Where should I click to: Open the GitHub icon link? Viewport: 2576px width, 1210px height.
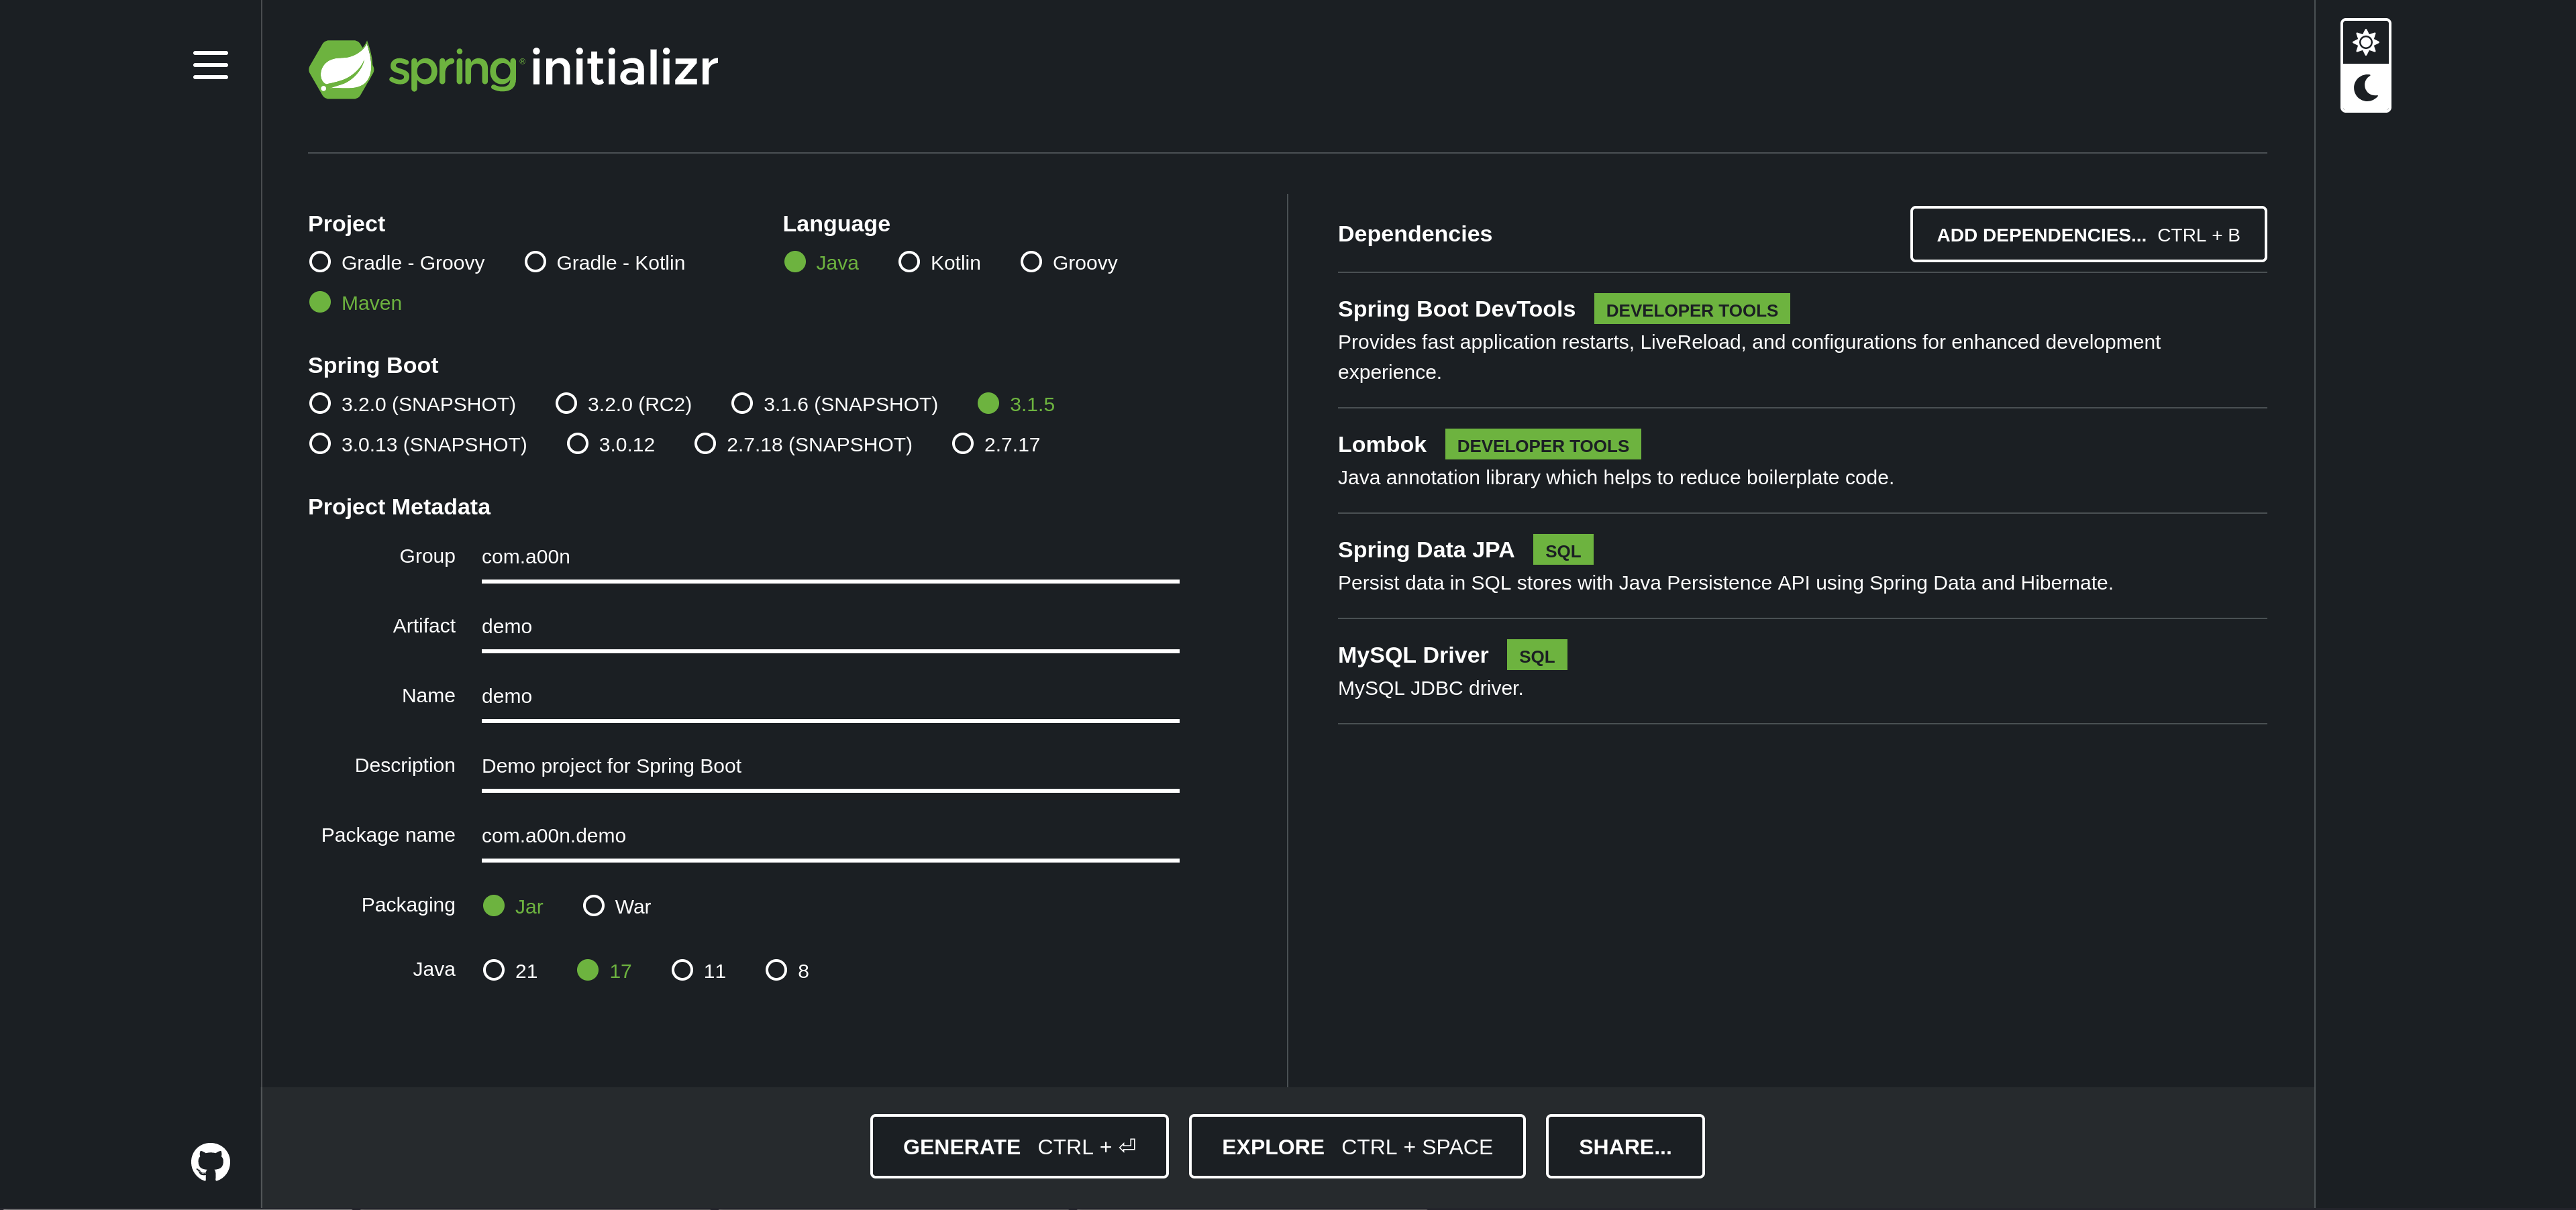tap(210, 1162)
